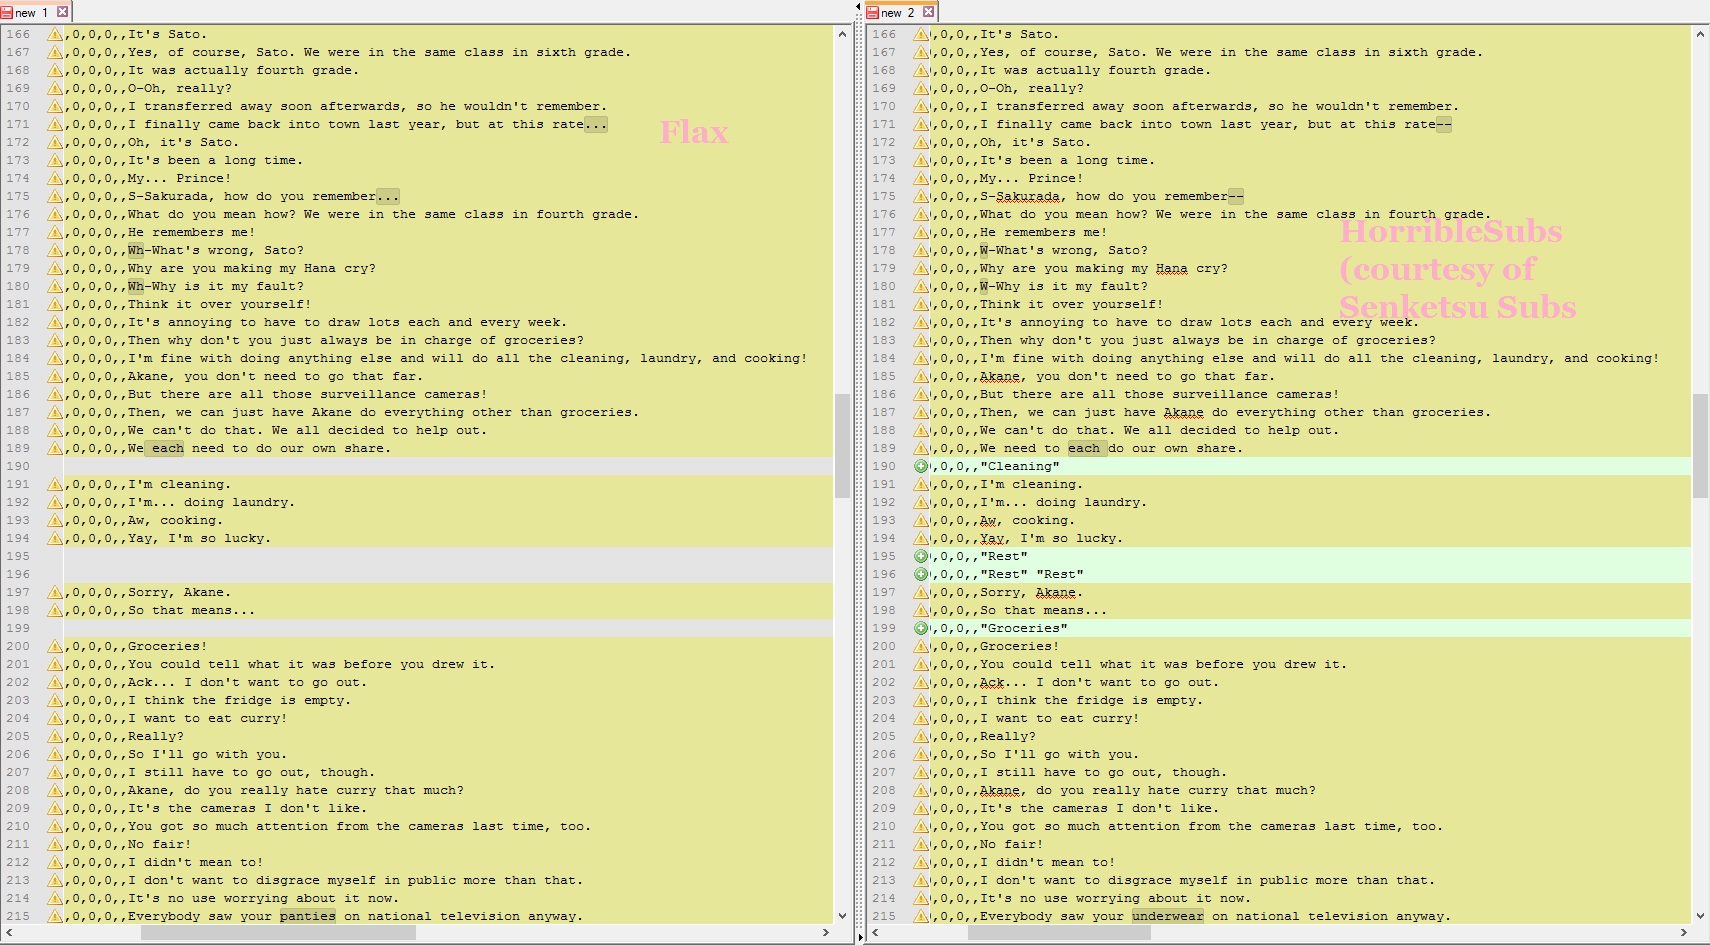Click the plus icon on line 195 "Rest"
This screenshot has width=1710, height=946.
pos(921,556)
